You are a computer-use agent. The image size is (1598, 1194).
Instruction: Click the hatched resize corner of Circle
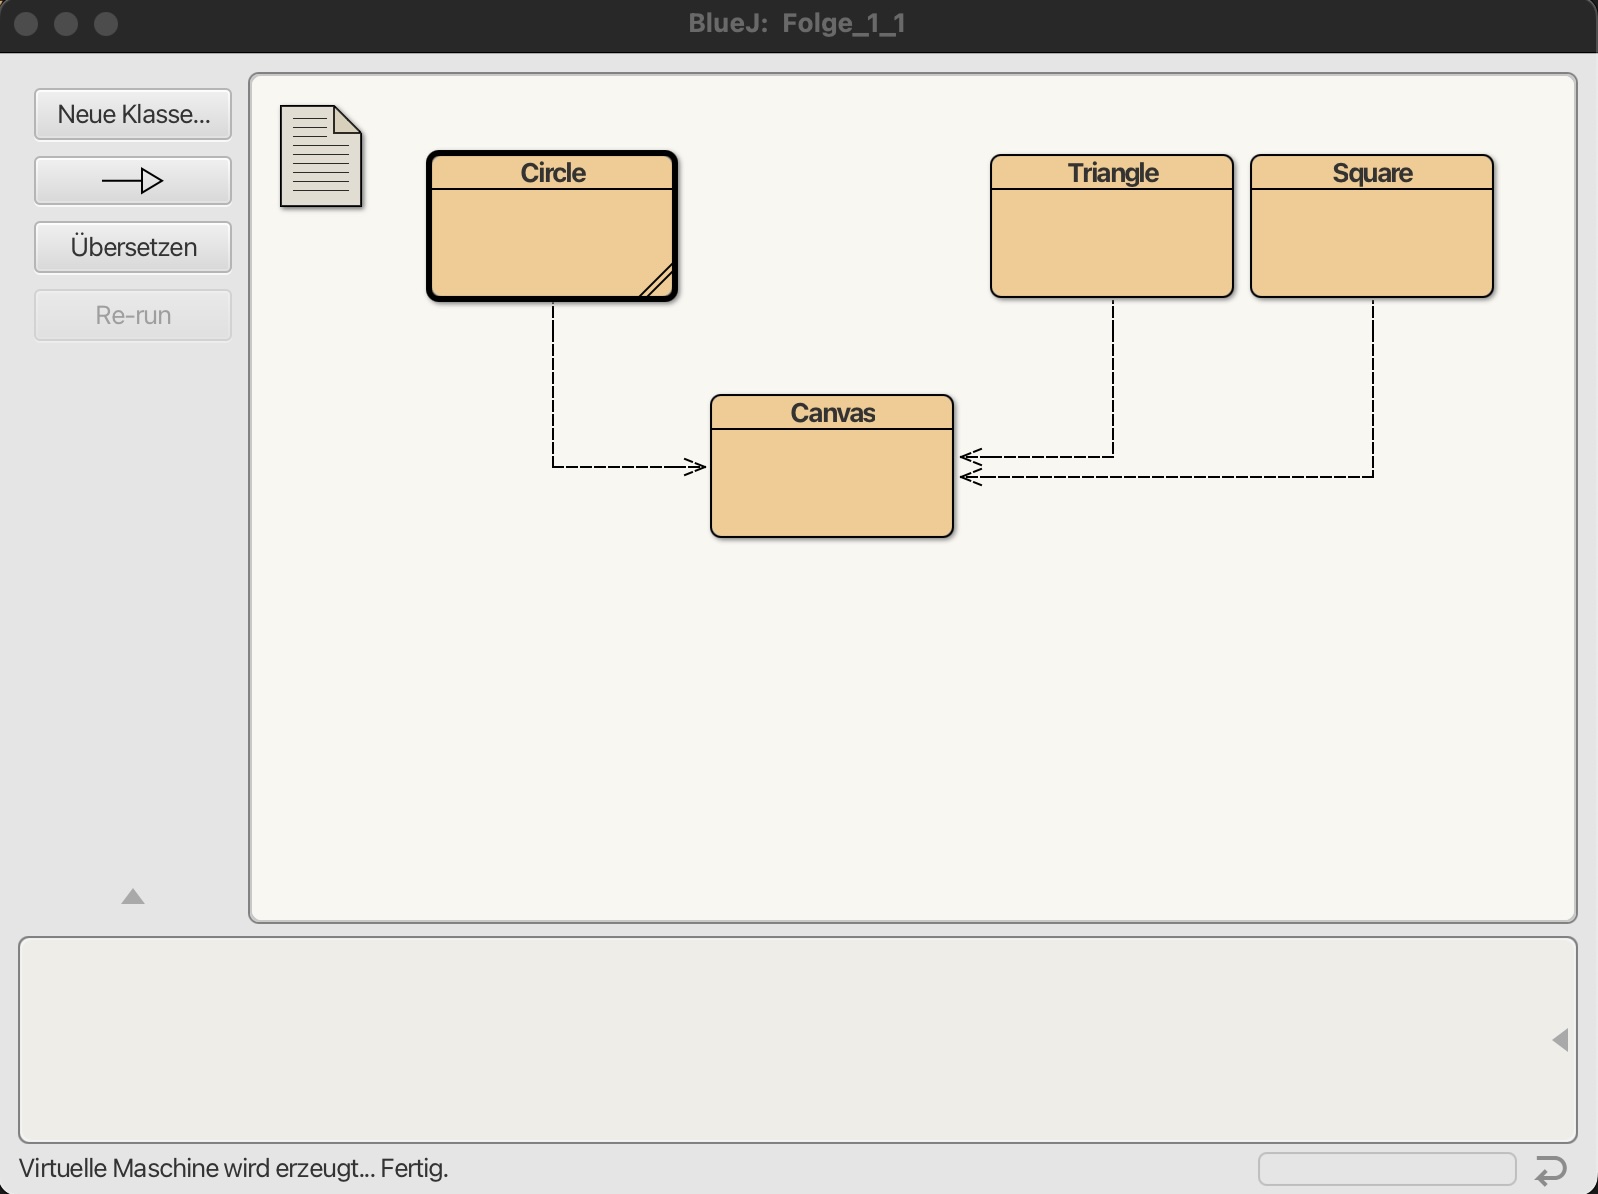tap(658, 282)
